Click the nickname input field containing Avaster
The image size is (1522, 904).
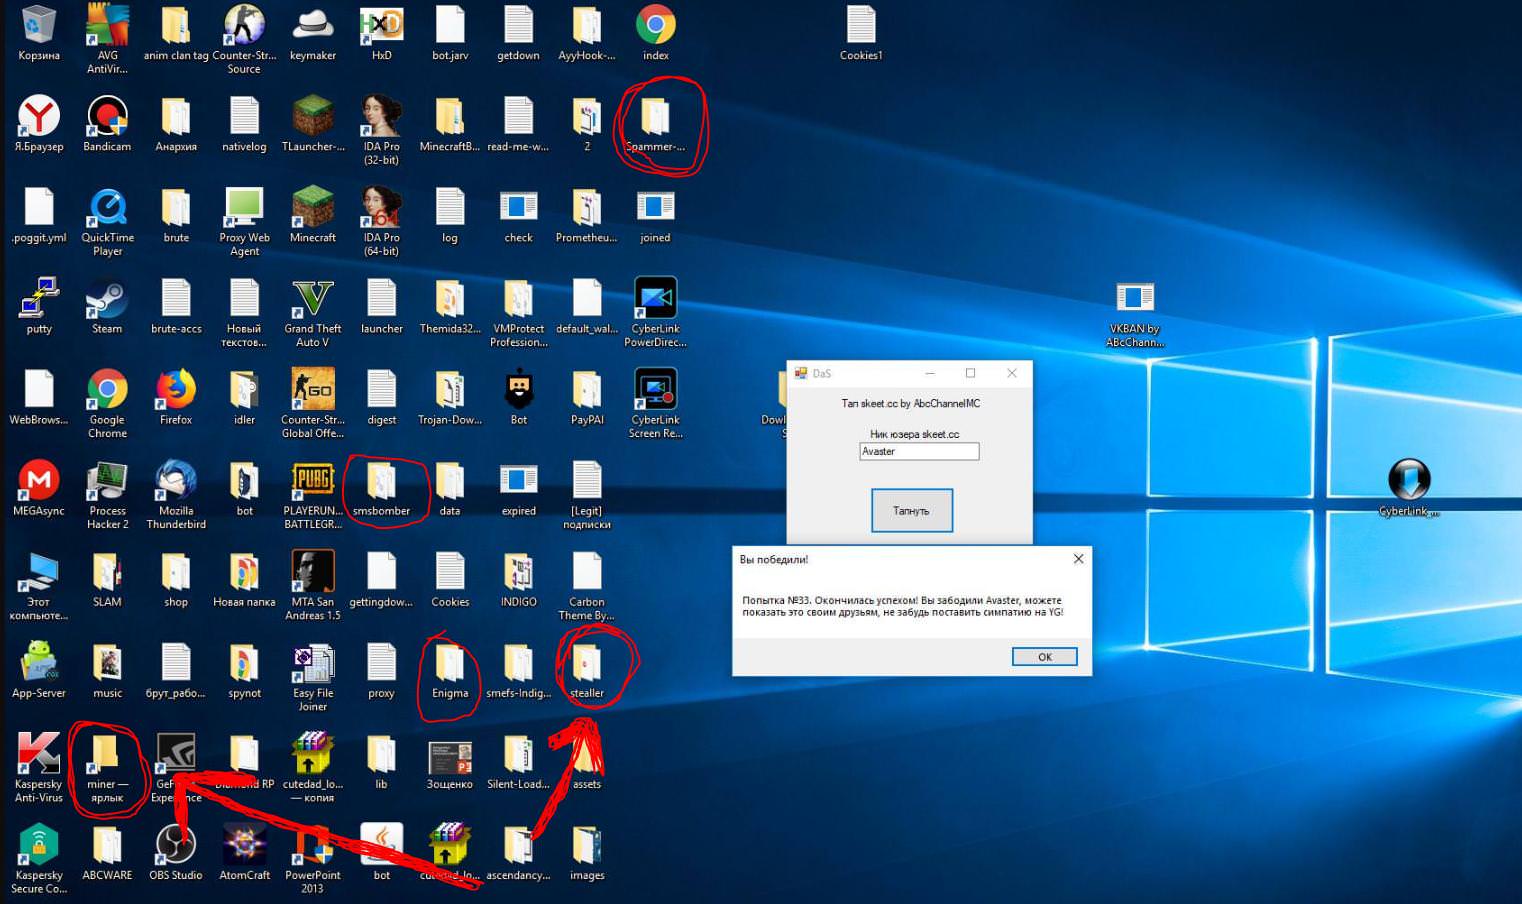pyautogui.click(x=919, y=452)
